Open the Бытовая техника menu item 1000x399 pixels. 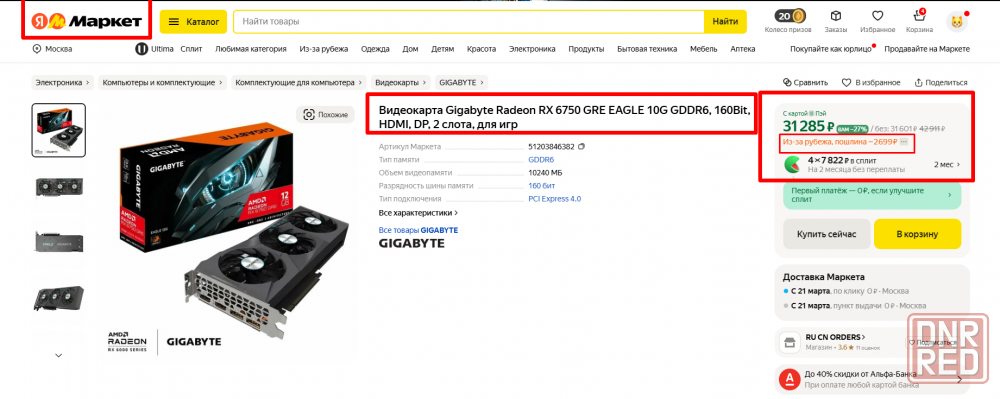[x=647, y=49]
